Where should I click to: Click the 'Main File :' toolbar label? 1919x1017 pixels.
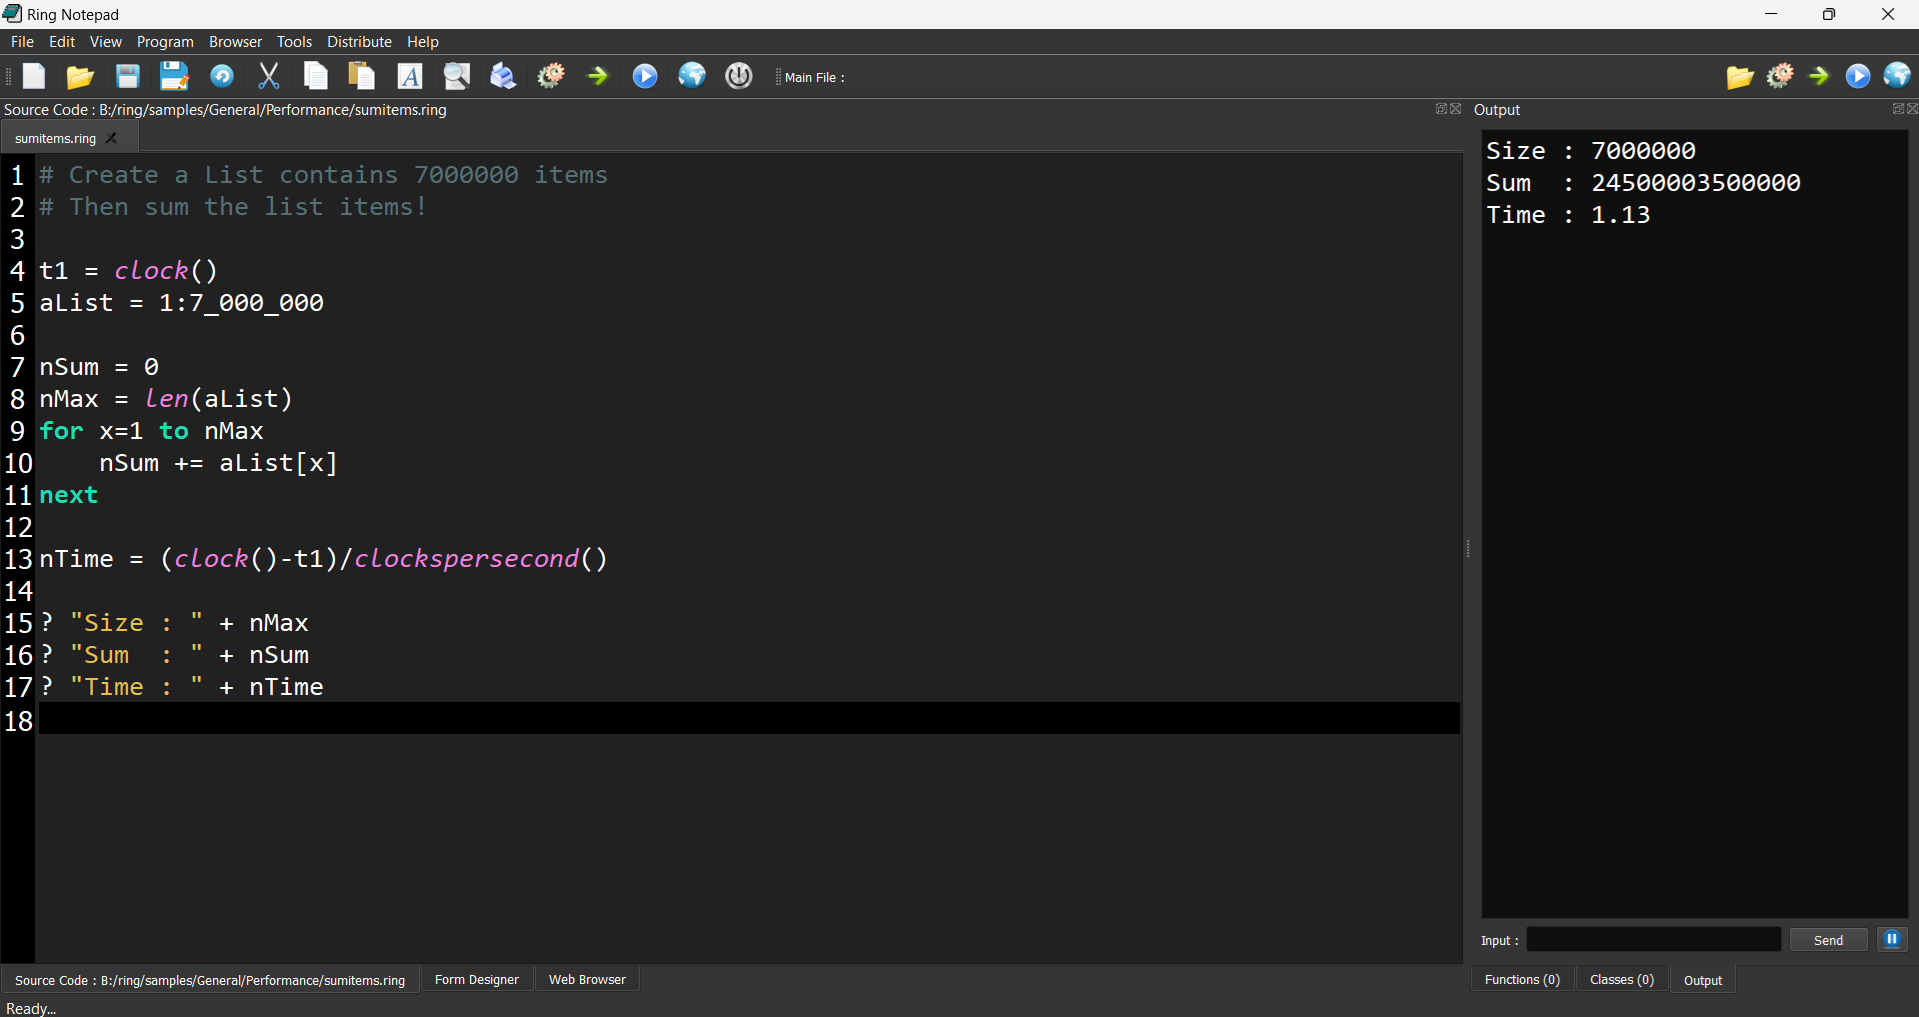pos(814,77)
